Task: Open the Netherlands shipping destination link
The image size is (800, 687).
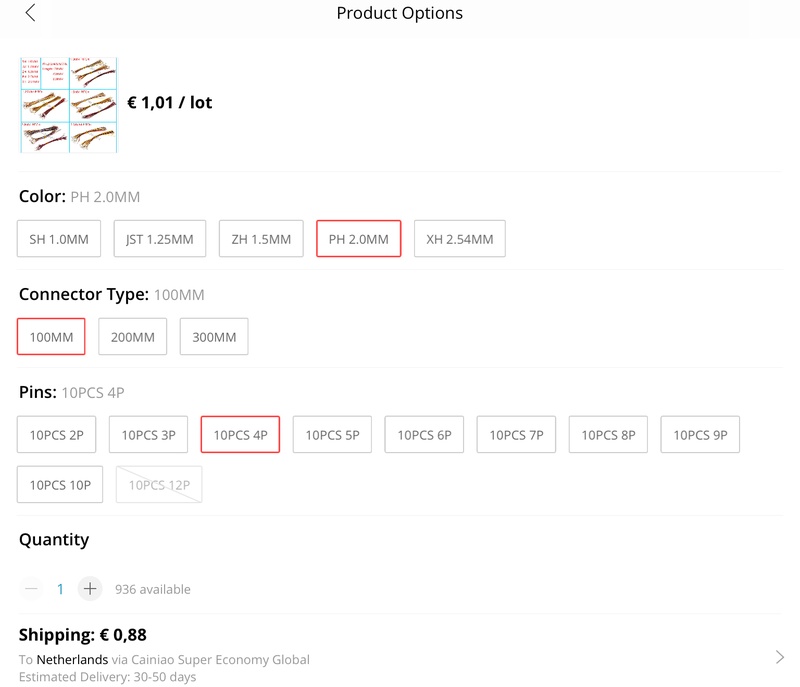Action: 71,660
